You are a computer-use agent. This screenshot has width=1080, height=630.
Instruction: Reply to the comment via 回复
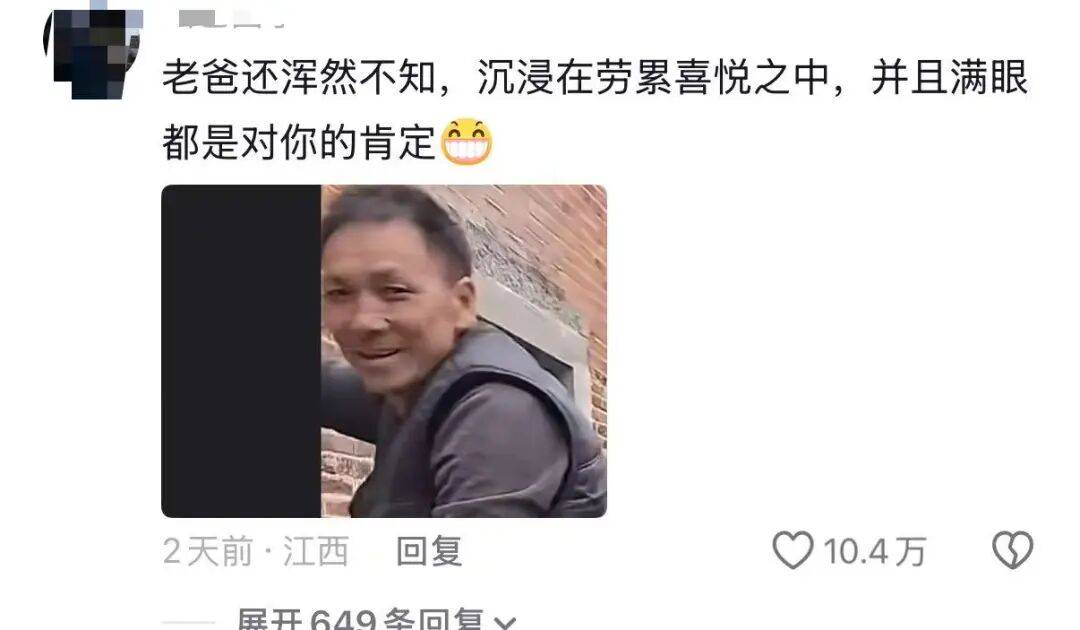(x=428, y=552)
